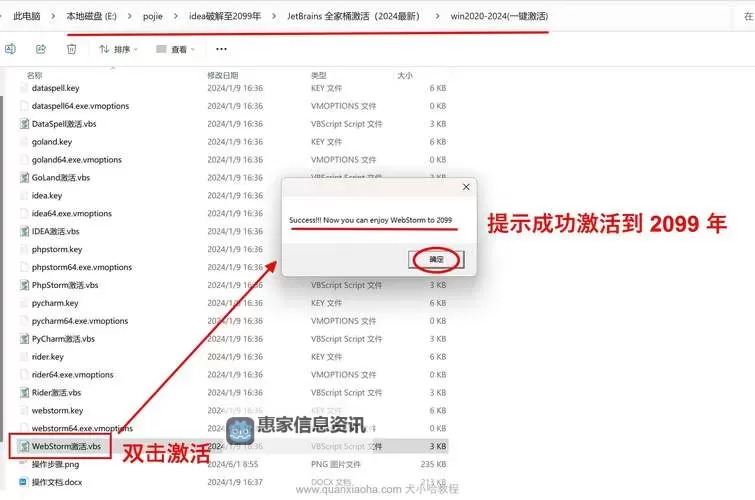Open the 查看 view dropdown
The height and width of the screenshot is (500, 755).
pos(175,49)
